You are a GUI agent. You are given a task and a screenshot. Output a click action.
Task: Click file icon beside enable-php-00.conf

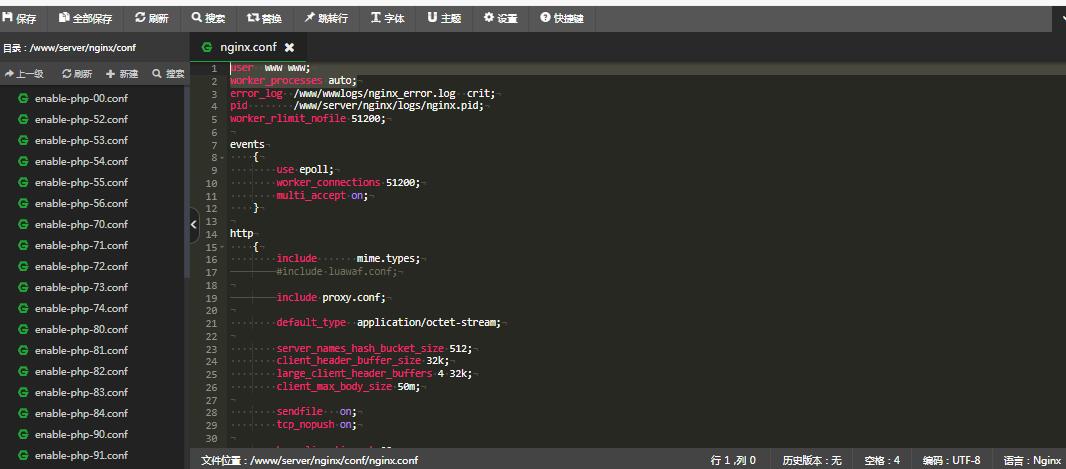click(x=23, y=99)
